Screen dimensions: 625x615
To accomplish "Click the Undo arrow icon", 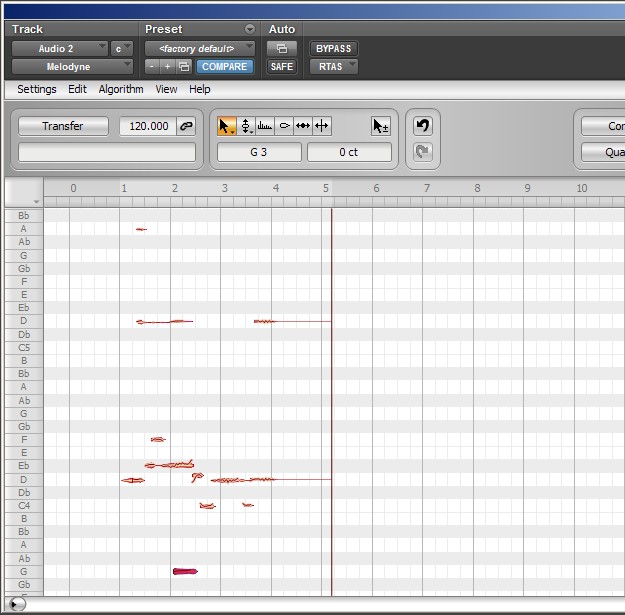I will (422, 126).
